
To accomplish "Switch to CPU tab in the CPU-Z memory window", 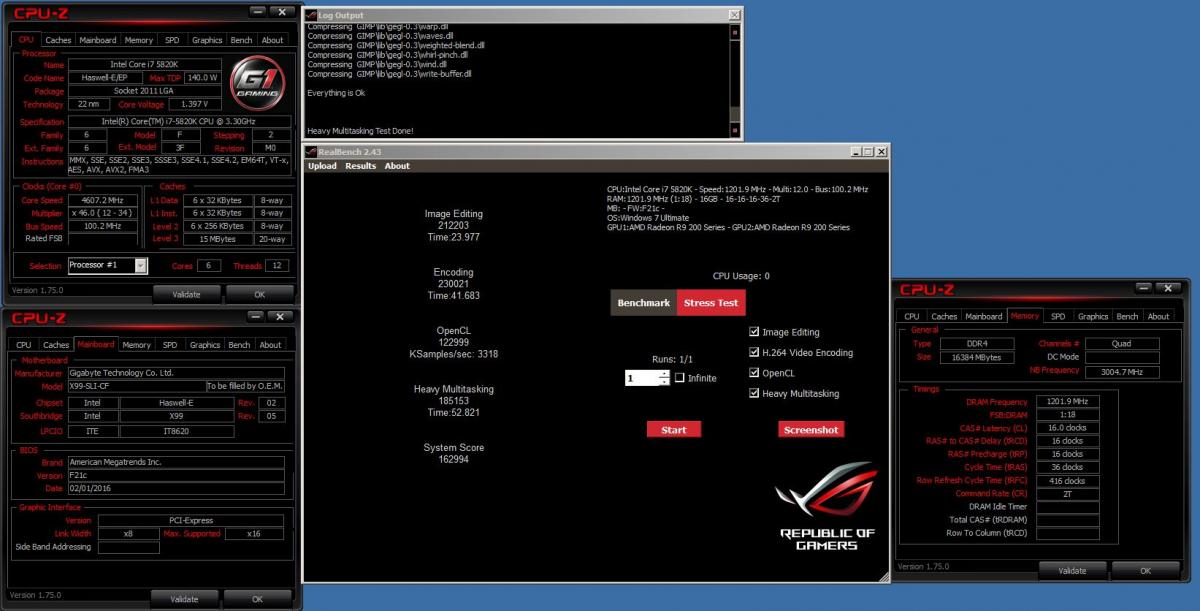I will [912, 316].
